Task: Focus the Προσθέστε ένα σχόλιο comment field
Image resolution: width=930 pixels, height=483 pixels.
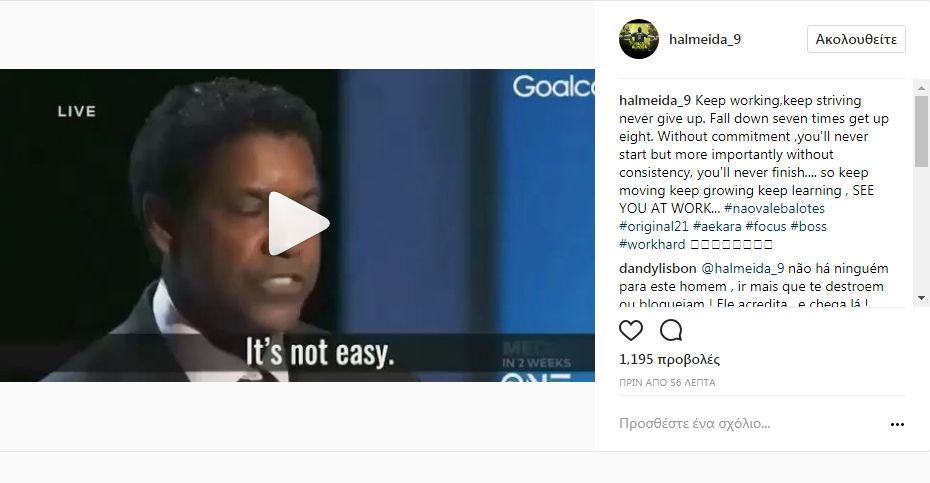Action: 749,424
